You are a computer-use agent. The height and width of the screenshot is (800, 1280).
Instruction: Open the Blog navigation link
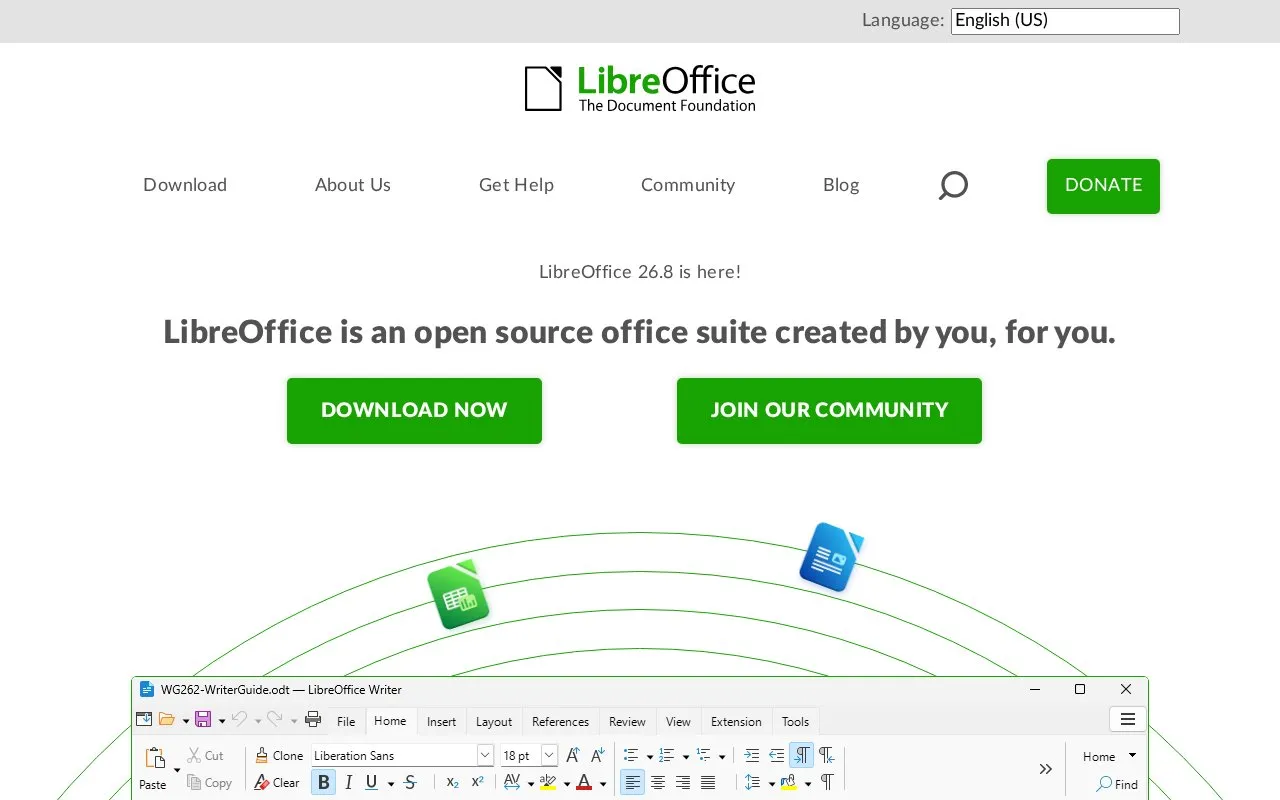click(x=841, y=185)
